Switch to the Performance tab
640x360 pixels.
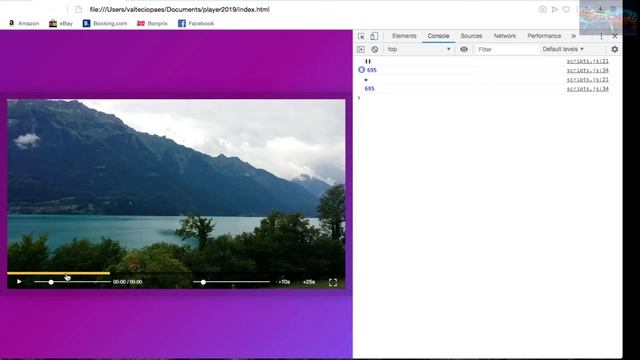point(544,36)
